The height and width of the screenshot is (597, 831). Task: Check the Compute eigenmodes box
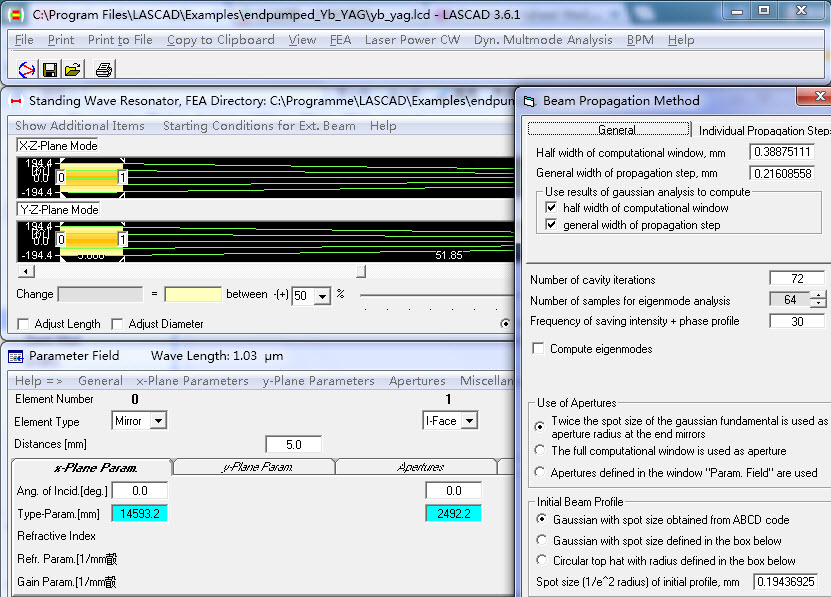point(538,348)
